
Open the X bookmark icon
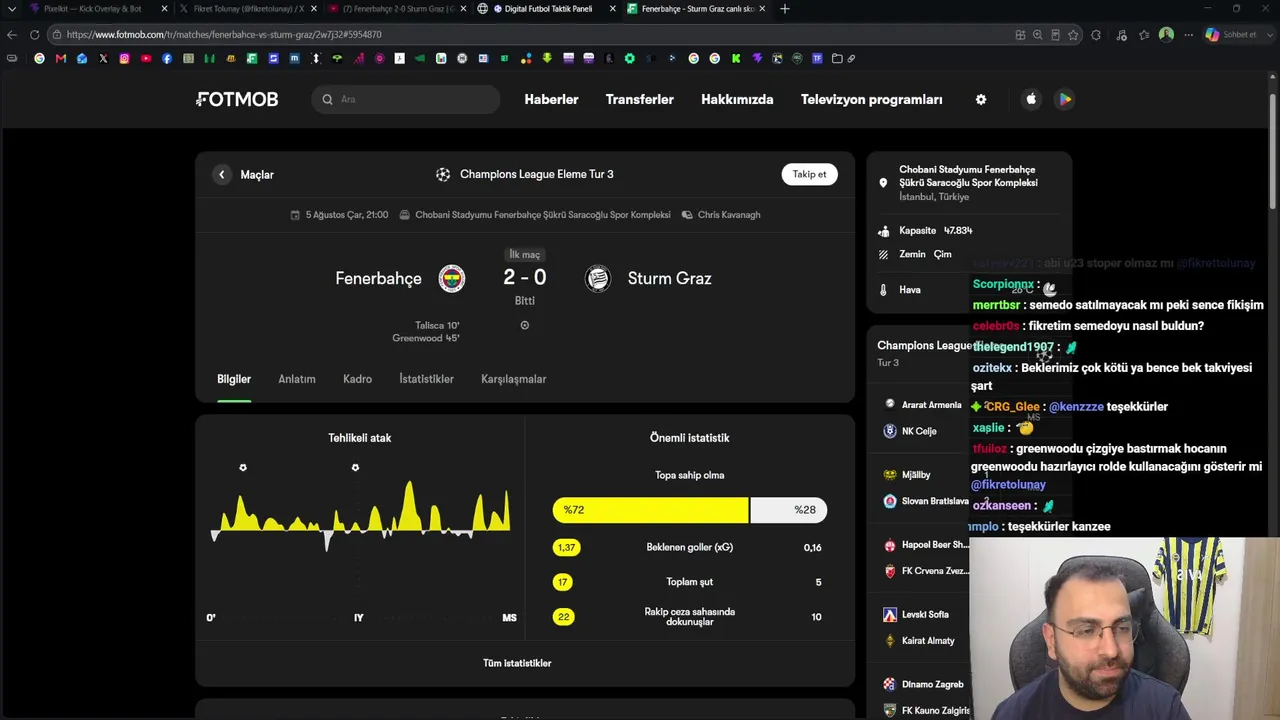[103, 58]
